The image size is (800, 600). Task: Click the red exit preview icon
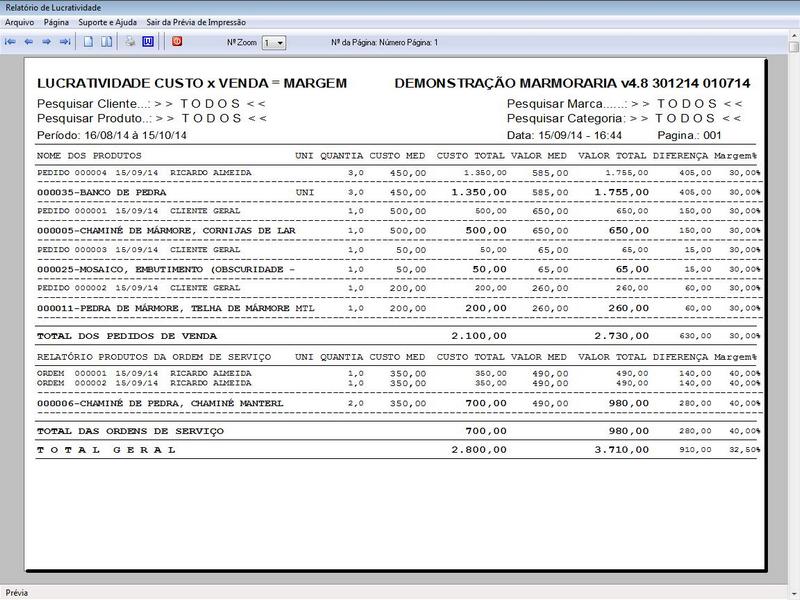coord(177,42)
